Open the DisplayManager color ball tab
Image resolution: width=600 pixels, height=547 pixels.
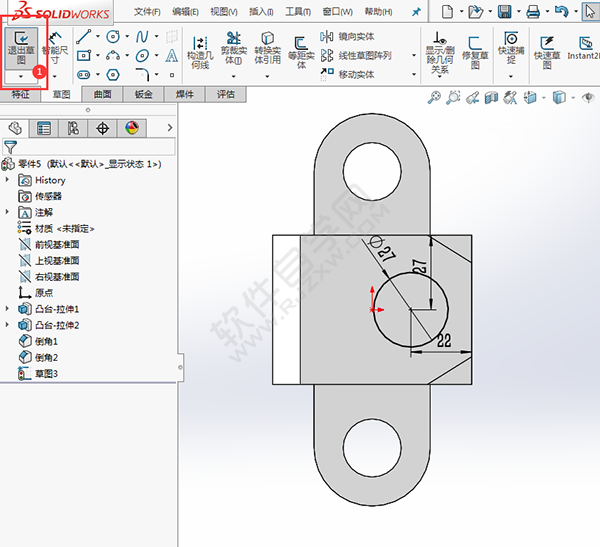[132, 128]
